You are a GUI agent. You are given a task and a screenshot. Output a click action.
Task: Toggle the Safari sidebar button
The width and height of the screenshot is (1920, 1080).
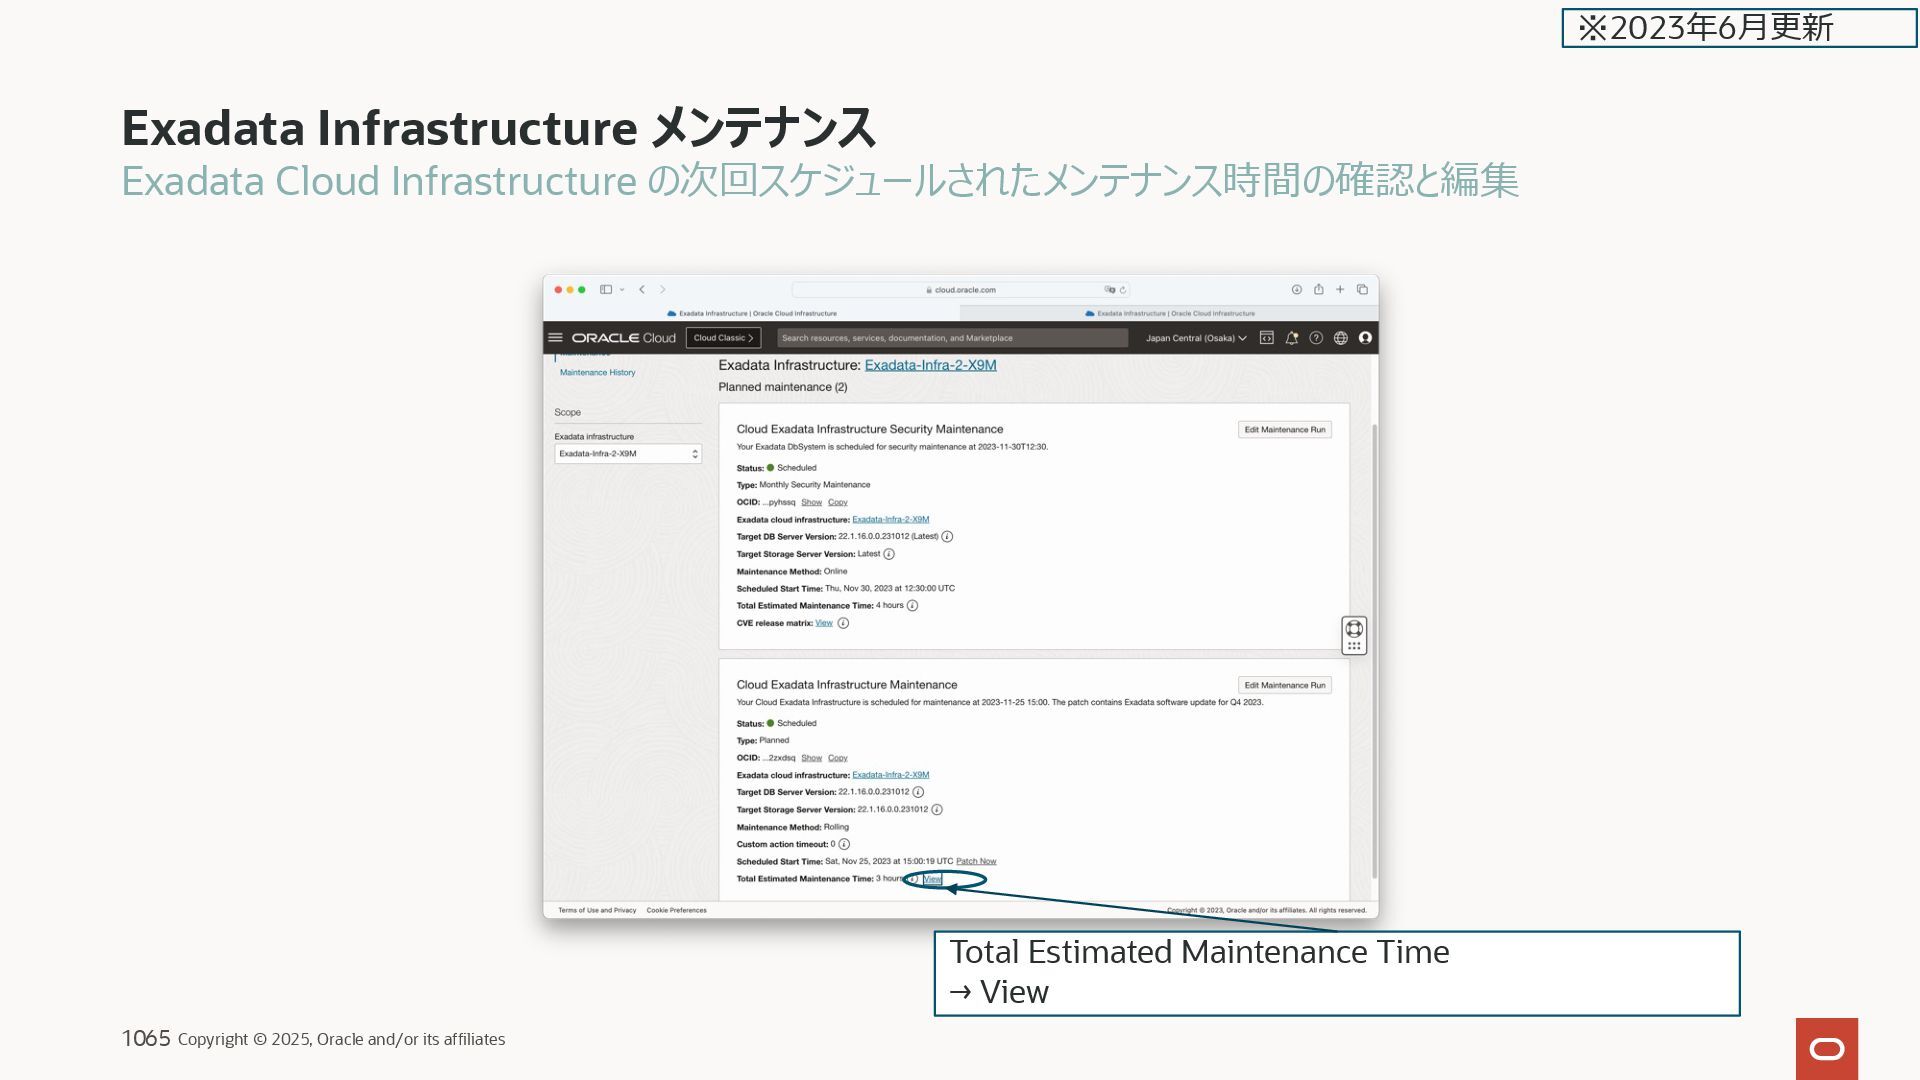point(605,290)
